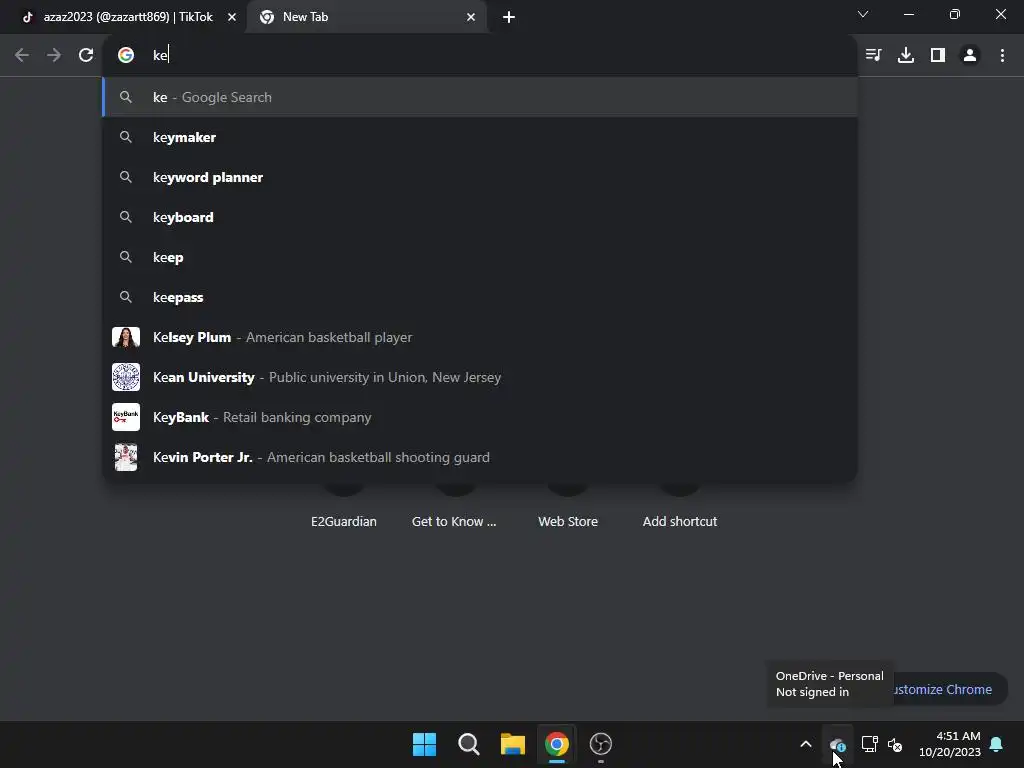Close the New Tab tab
Viewport: 1024px width, 768px height.
click(x=471, y=17)
